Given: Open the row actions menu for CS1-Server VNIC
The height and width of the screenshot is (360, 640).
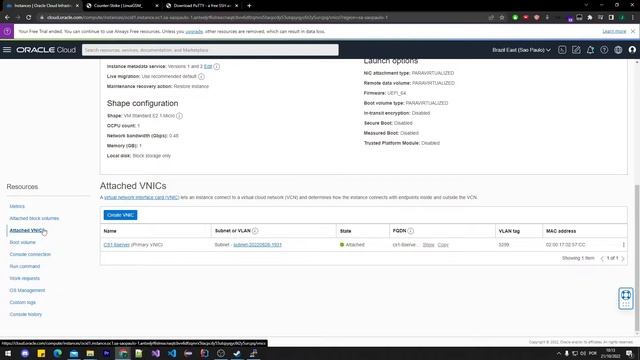Looking at the screenshot, I should click(x=623, y=245).
